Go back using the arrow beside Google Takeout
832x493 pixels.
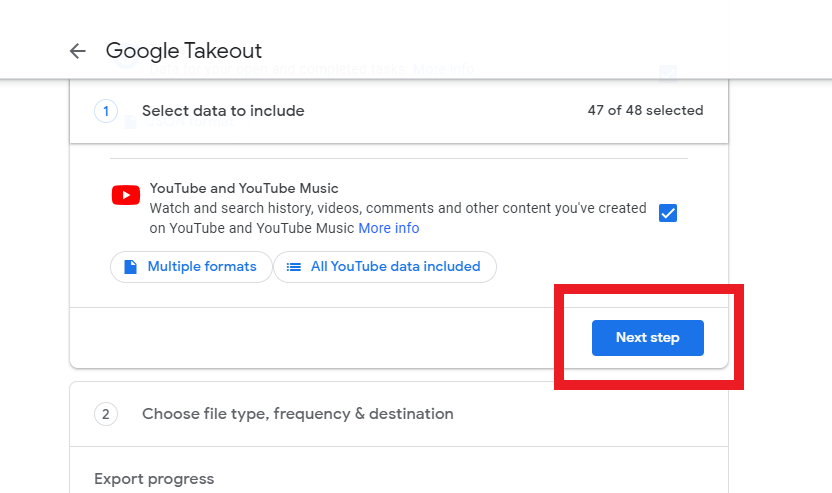click(x=77, y=51)
